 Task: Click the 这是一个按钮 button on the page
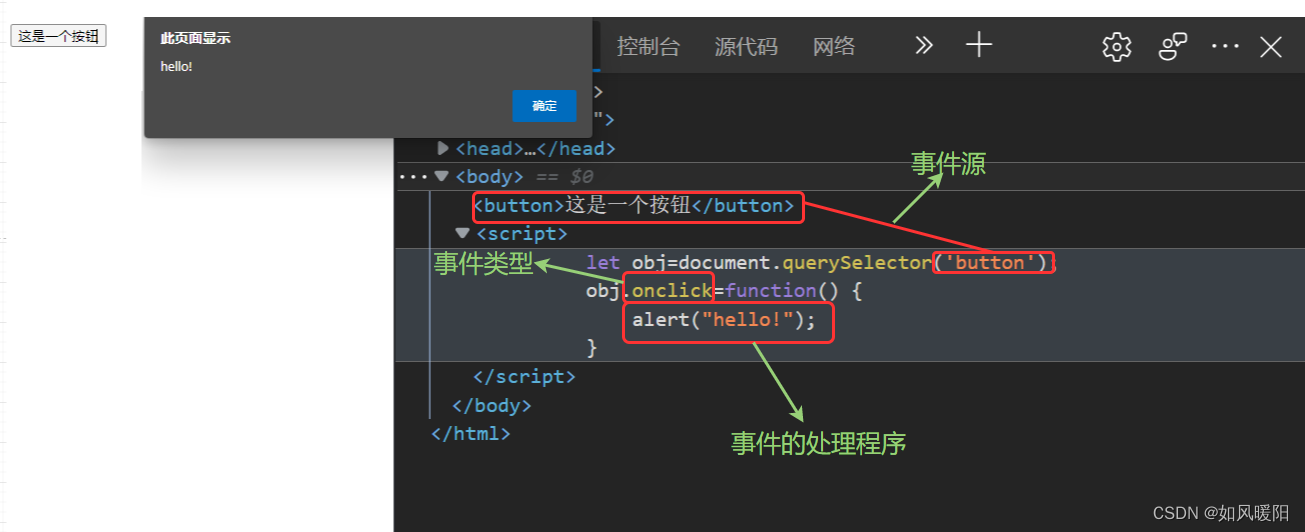(58, 36)
